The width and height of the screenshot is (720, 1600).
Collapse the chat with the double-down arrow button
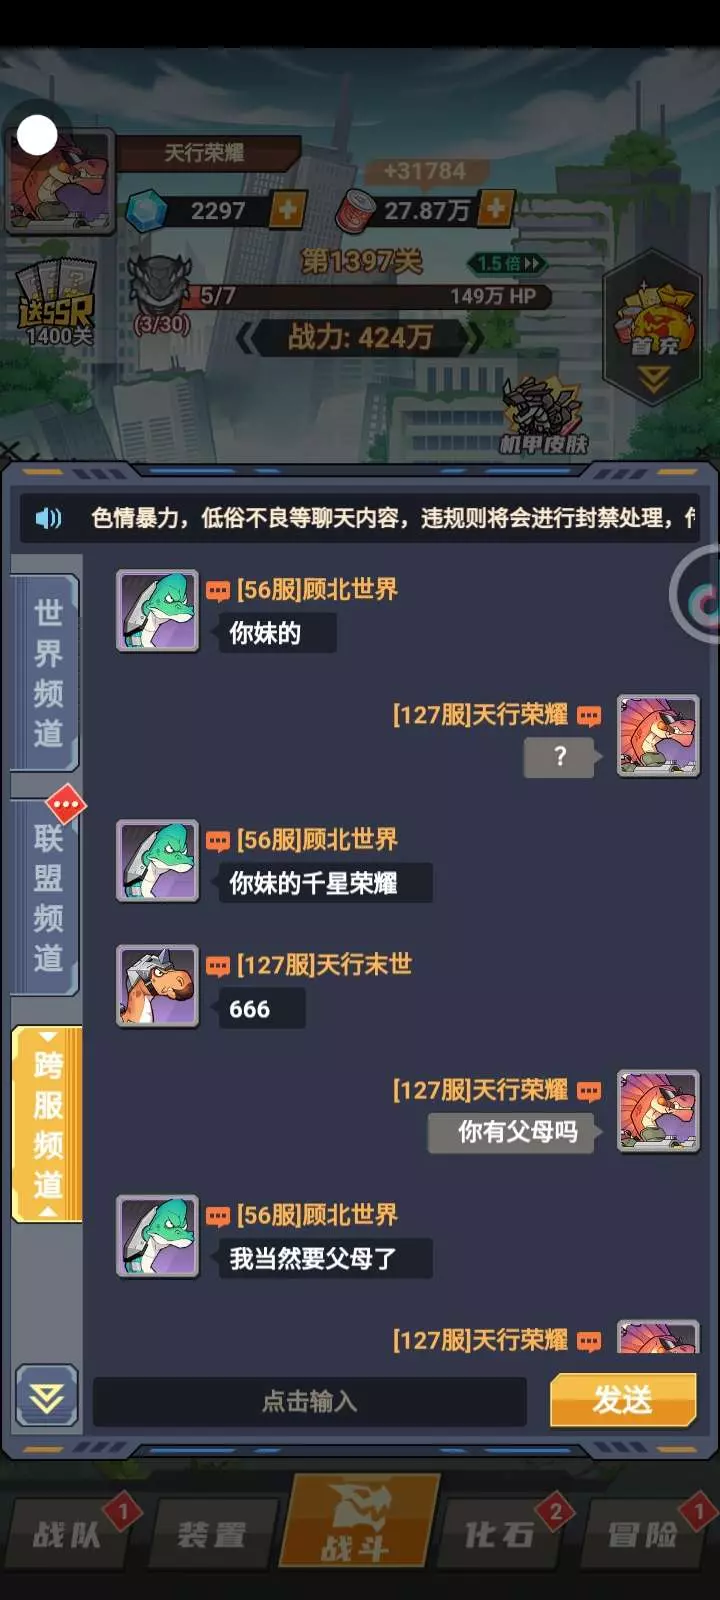pyautogui.click(x=47, y=1396)
